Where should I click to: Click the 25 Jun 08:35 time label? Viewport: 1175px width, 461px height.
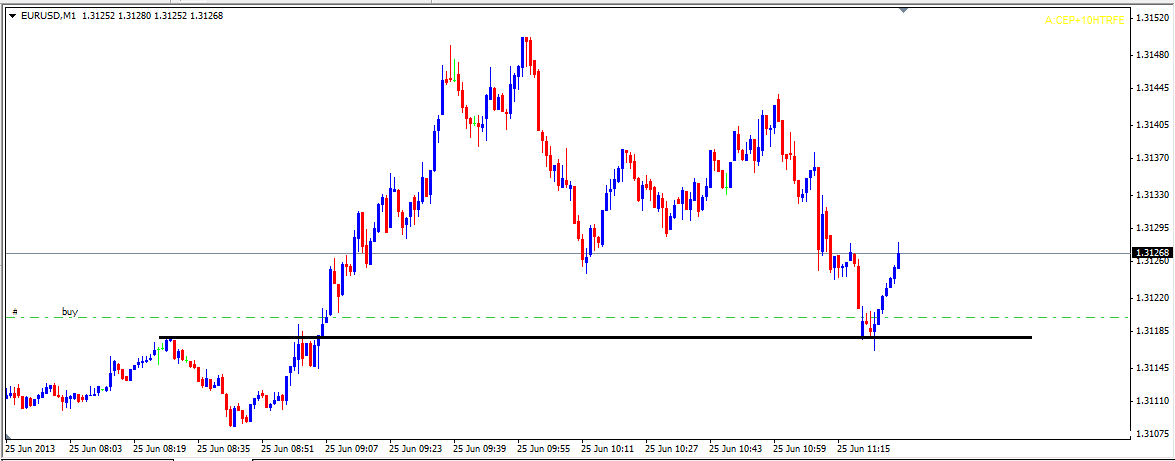[x=226, y=449]
